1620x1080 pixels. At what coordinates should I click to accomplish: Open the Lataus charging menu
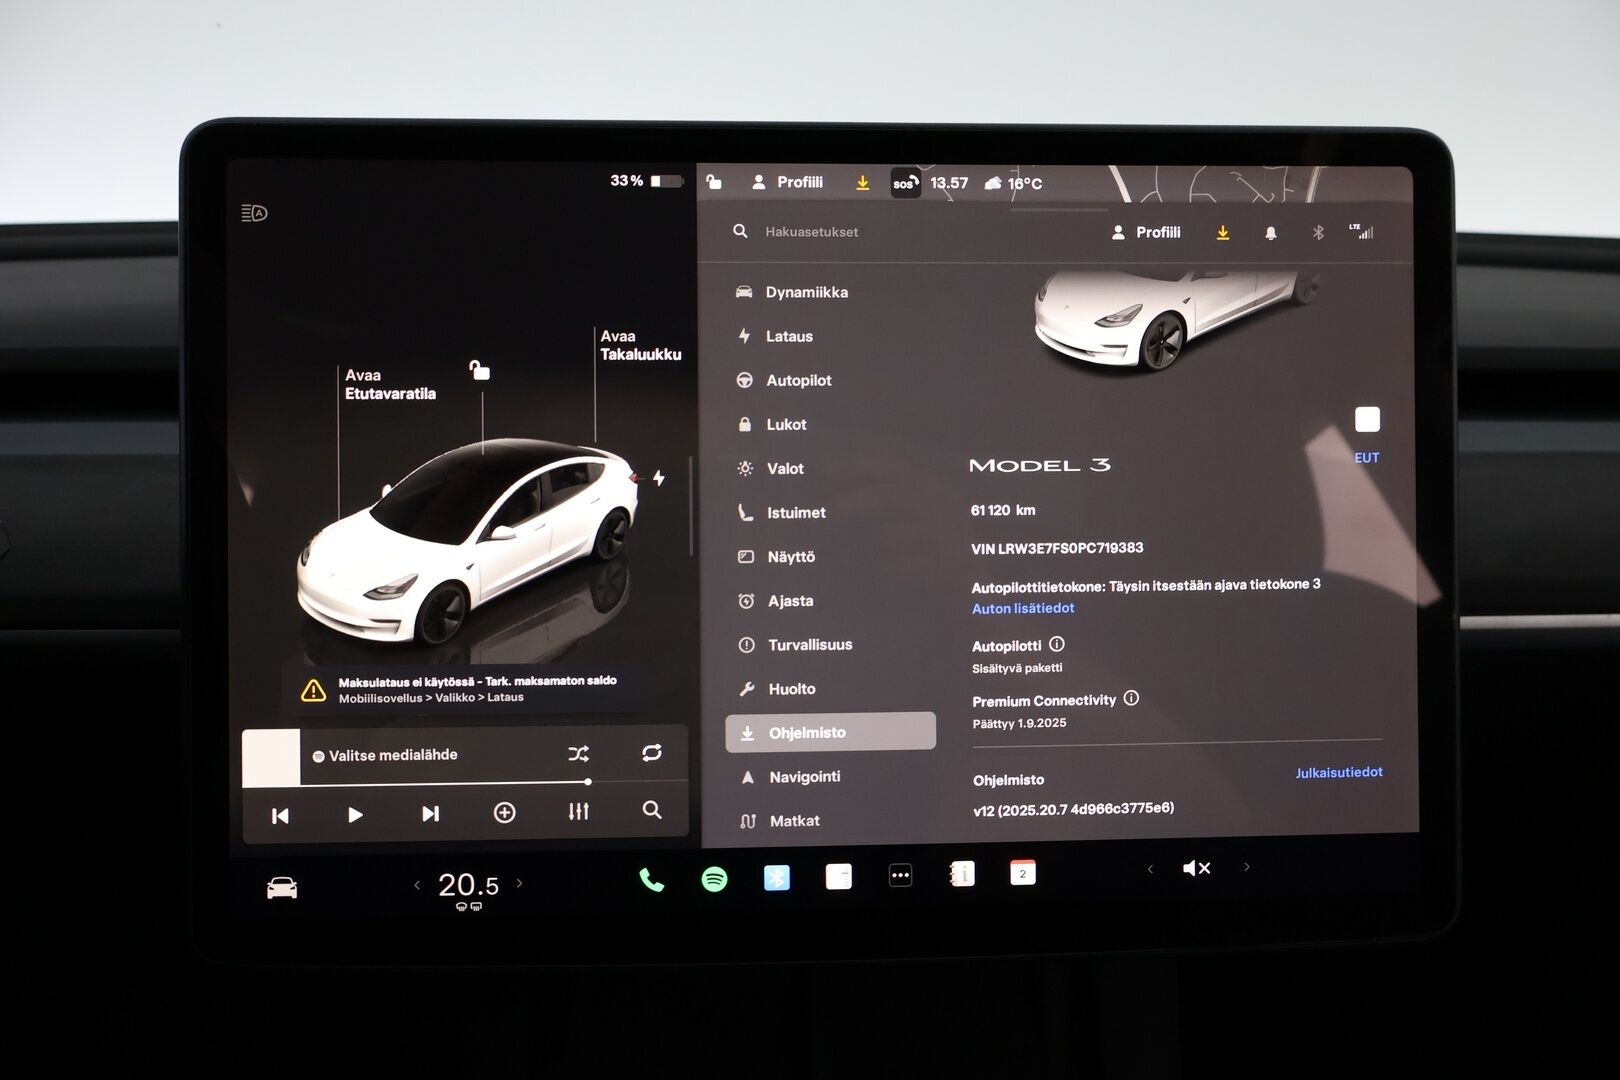(775, 336)
